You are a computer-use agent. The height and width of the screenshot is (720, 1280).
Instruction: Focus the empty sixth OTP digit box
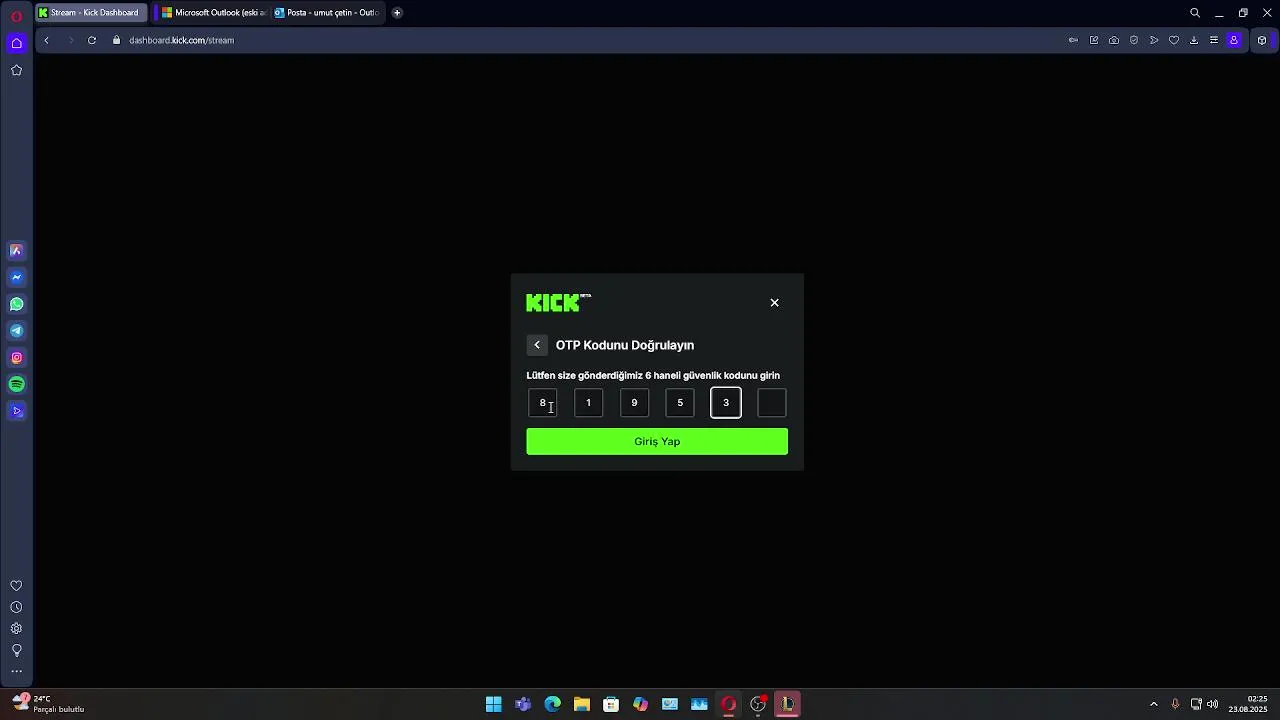(772, 403)
